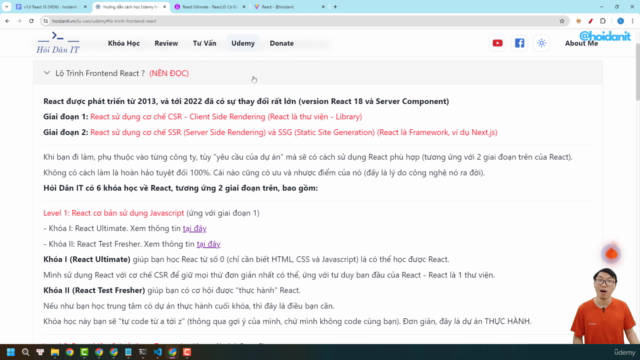Click the orange floating chat bubble button
This screenshot has width=640, height=360.
coord(611,253)
